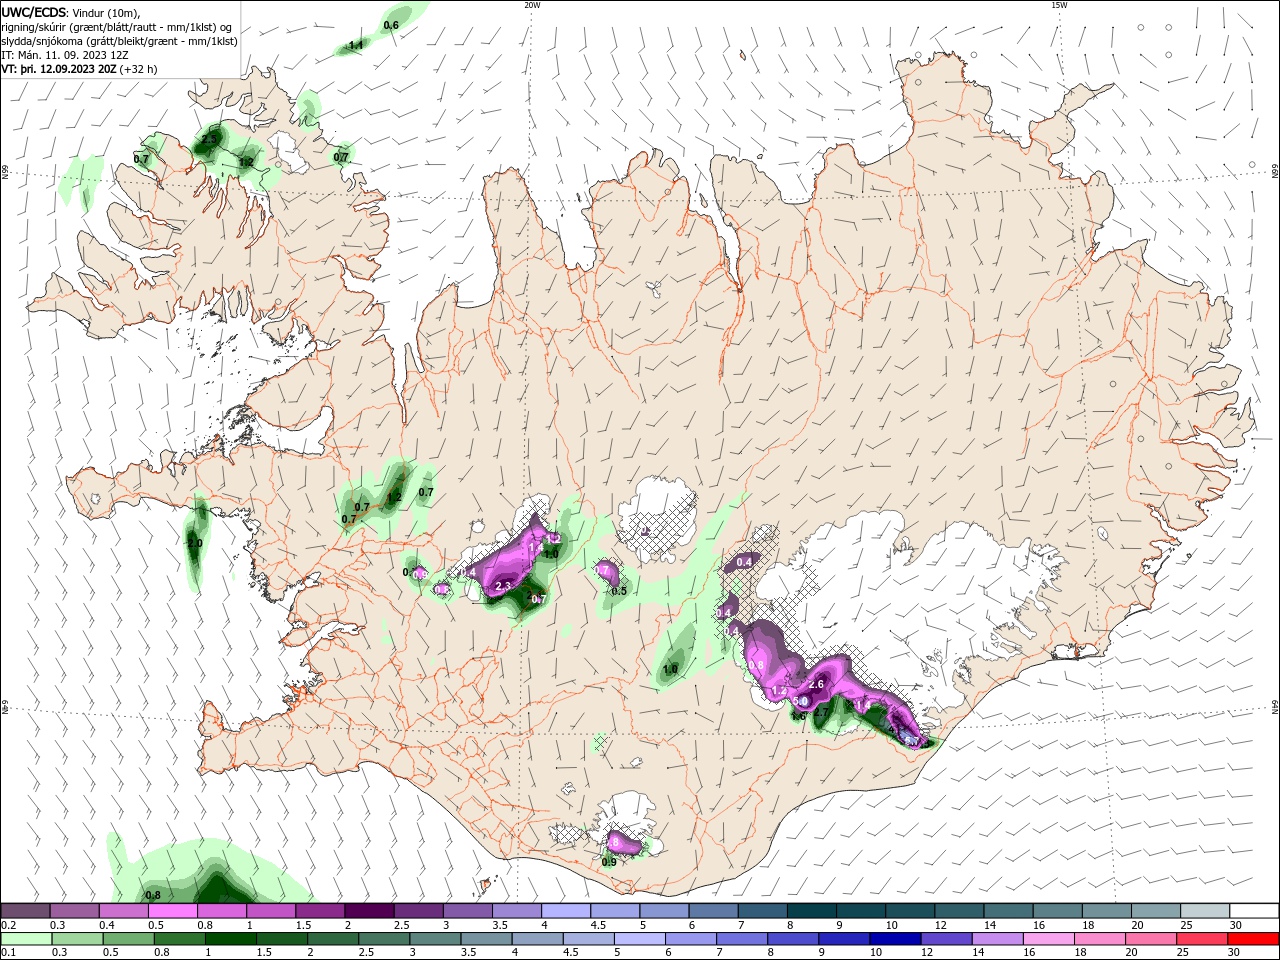The height and width of the screenshot is (960, 1280).
Task: Pick snow scale swatch starting at 1.5
Action: (x=319, y=911)
